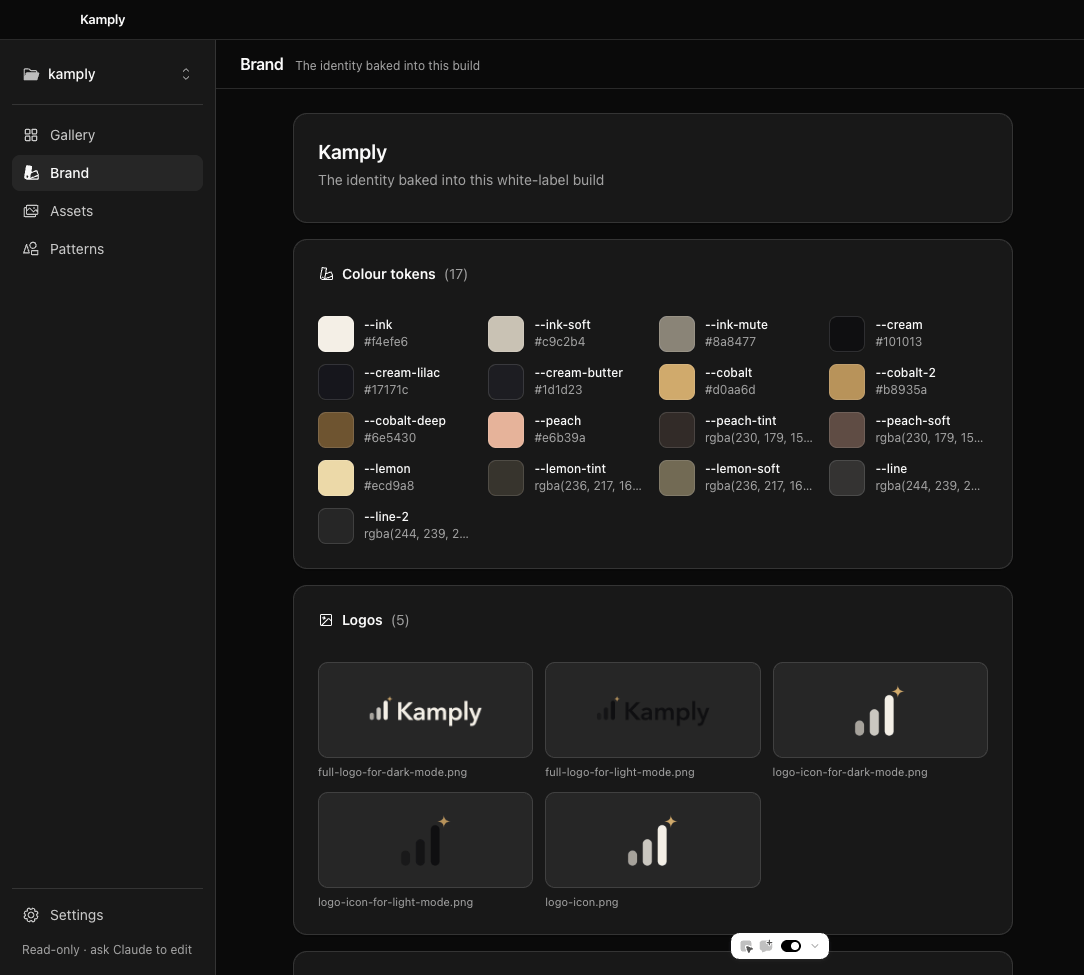Click the 'Logos' heading text

click(x=362, y=620)
